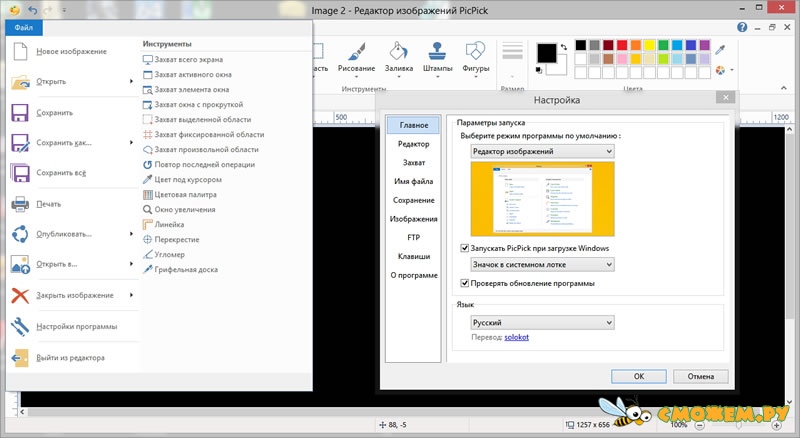Open the color palette wheel icon
This screenshot has height=438, width=800.
pos(720,70)
